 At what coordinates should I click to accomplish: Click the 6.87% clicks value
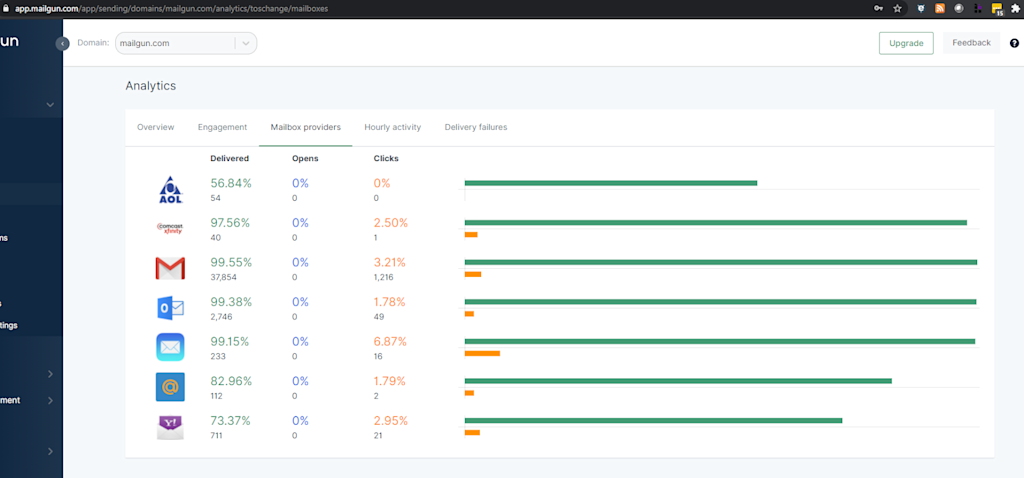[x=391, y=342]
